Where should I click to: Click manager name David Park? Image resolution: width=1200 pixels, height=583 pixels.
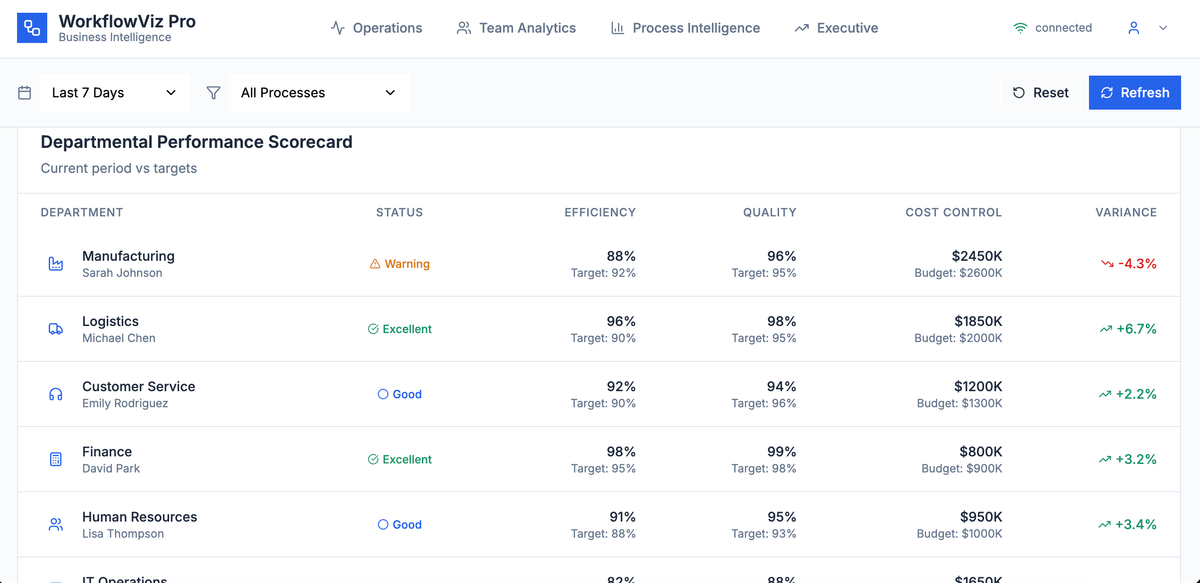click(x=111, y=468)
